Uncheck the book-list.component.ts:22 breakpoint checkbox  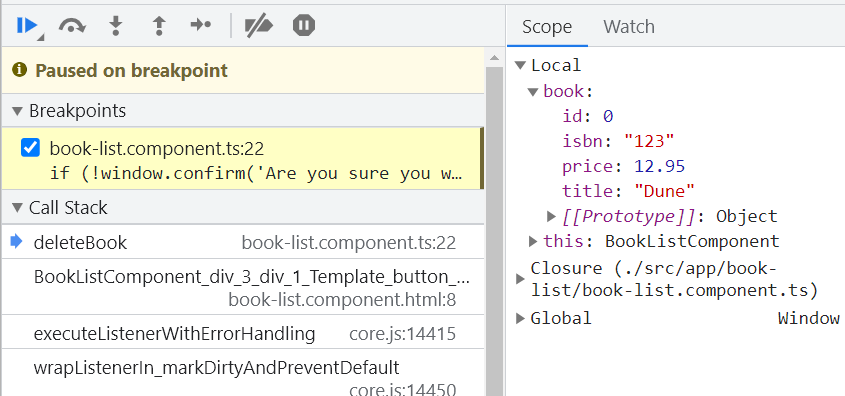(30, 147)
